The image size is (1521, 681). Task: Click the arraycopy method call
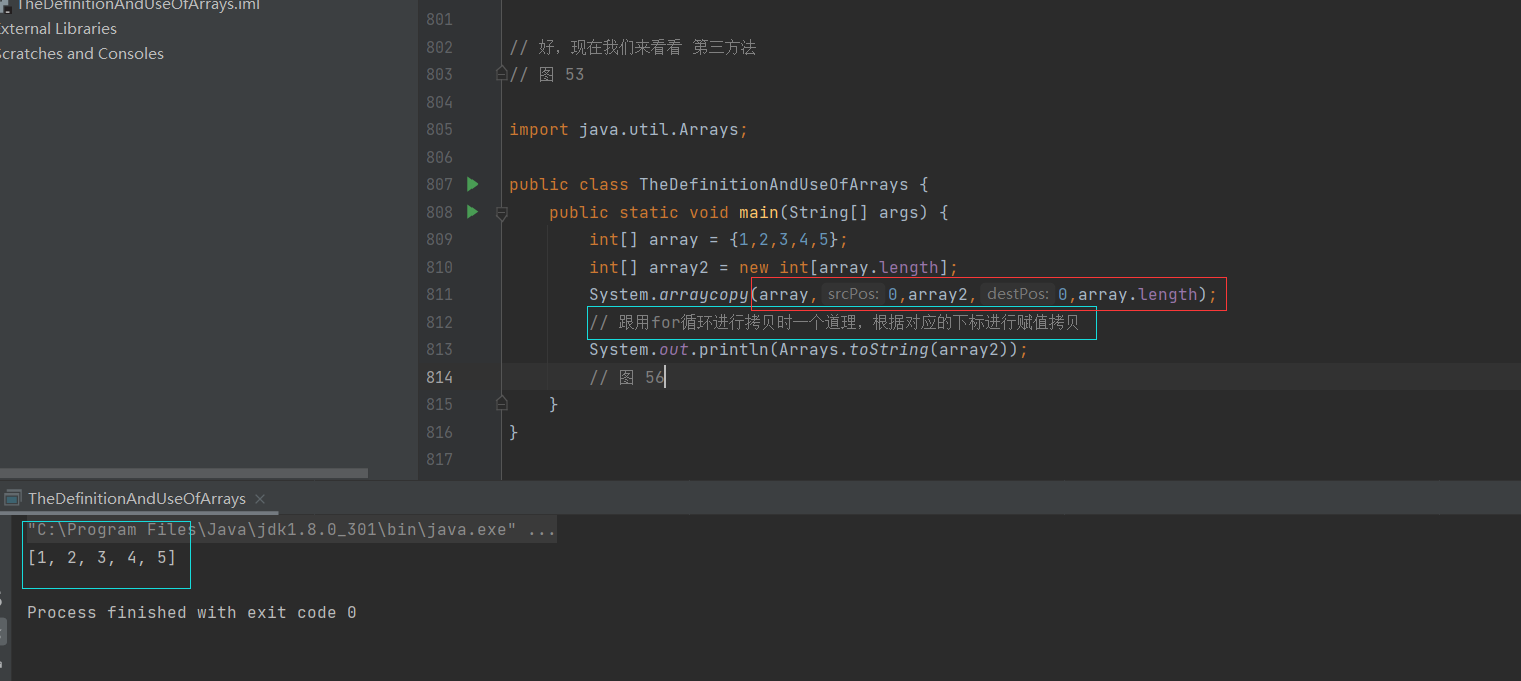click(704, 294)
